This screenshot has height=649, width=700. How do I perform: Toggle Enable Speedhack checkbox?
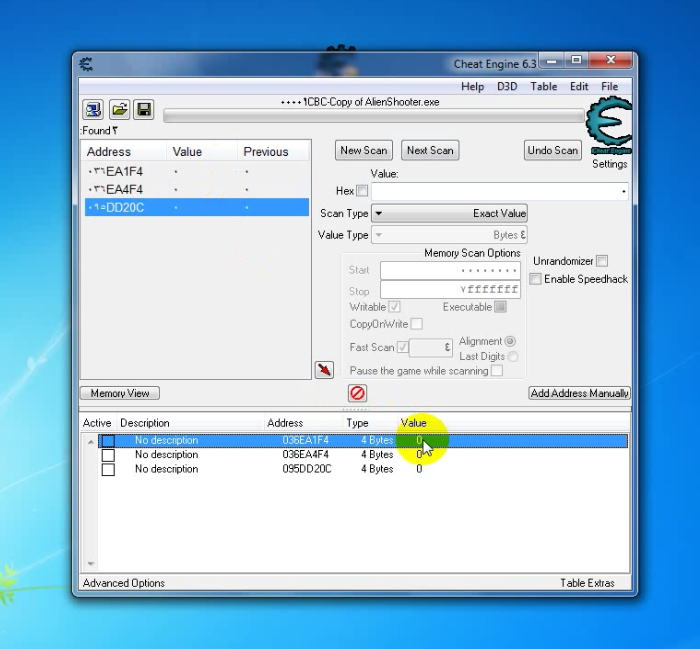[x=535, y=279]
